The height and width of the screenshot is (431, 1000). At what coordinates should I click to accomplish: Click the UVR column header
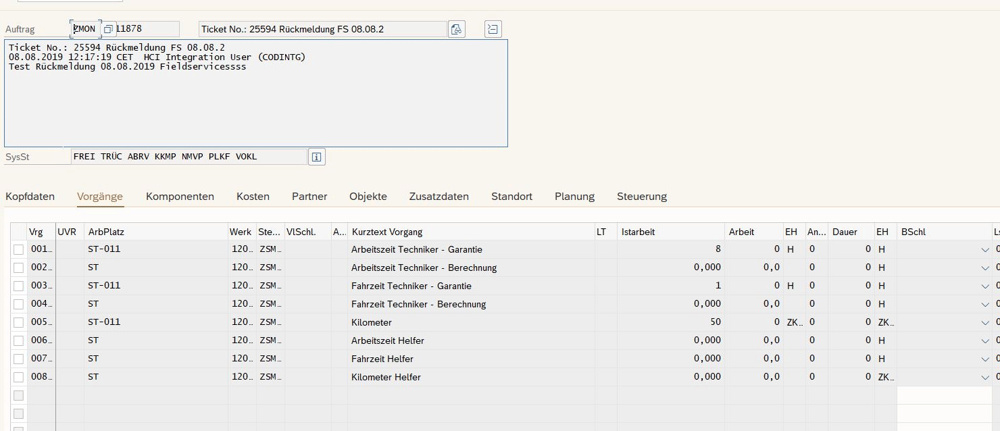[x=70, y=232]
